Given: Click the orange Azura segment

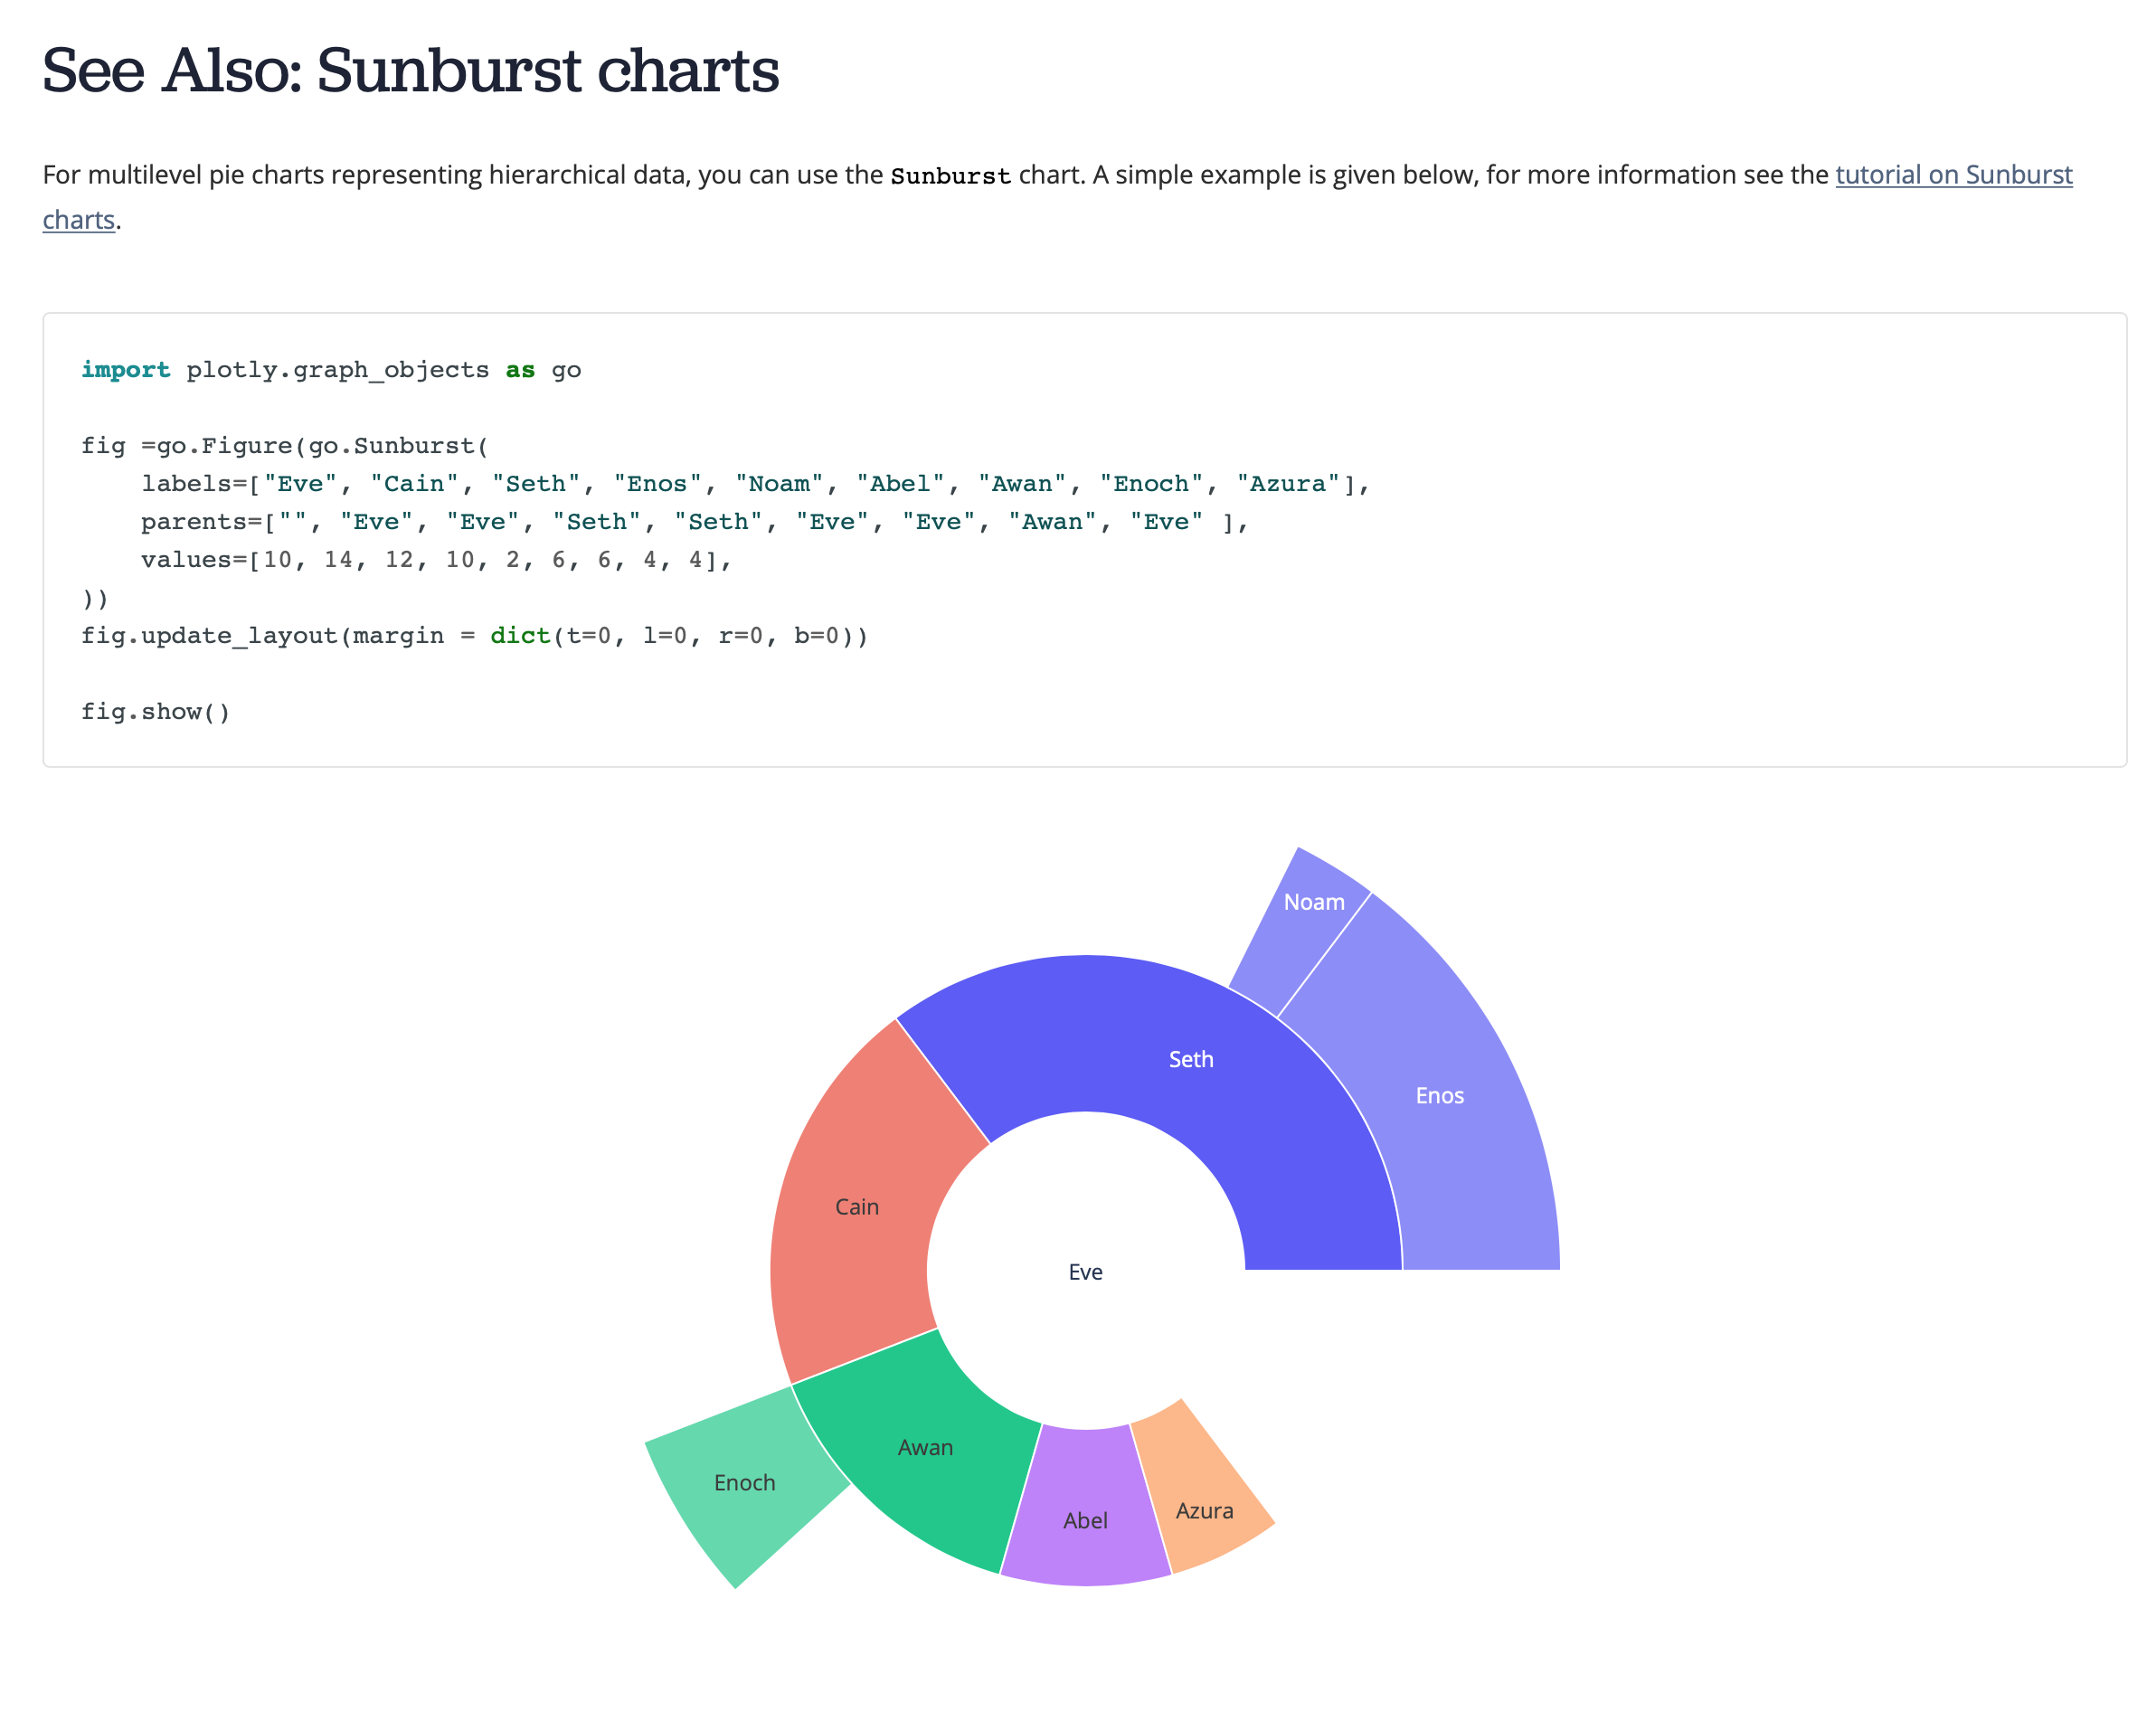Looking at the screenshot, I should (x=1204, y=1510).
